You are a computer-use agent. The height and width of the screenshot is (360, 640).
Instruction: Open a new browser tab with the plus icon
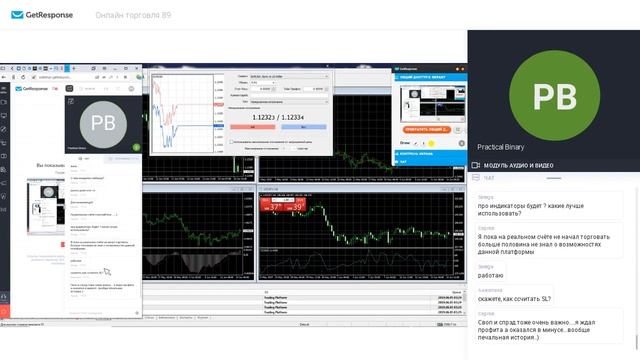74,68
